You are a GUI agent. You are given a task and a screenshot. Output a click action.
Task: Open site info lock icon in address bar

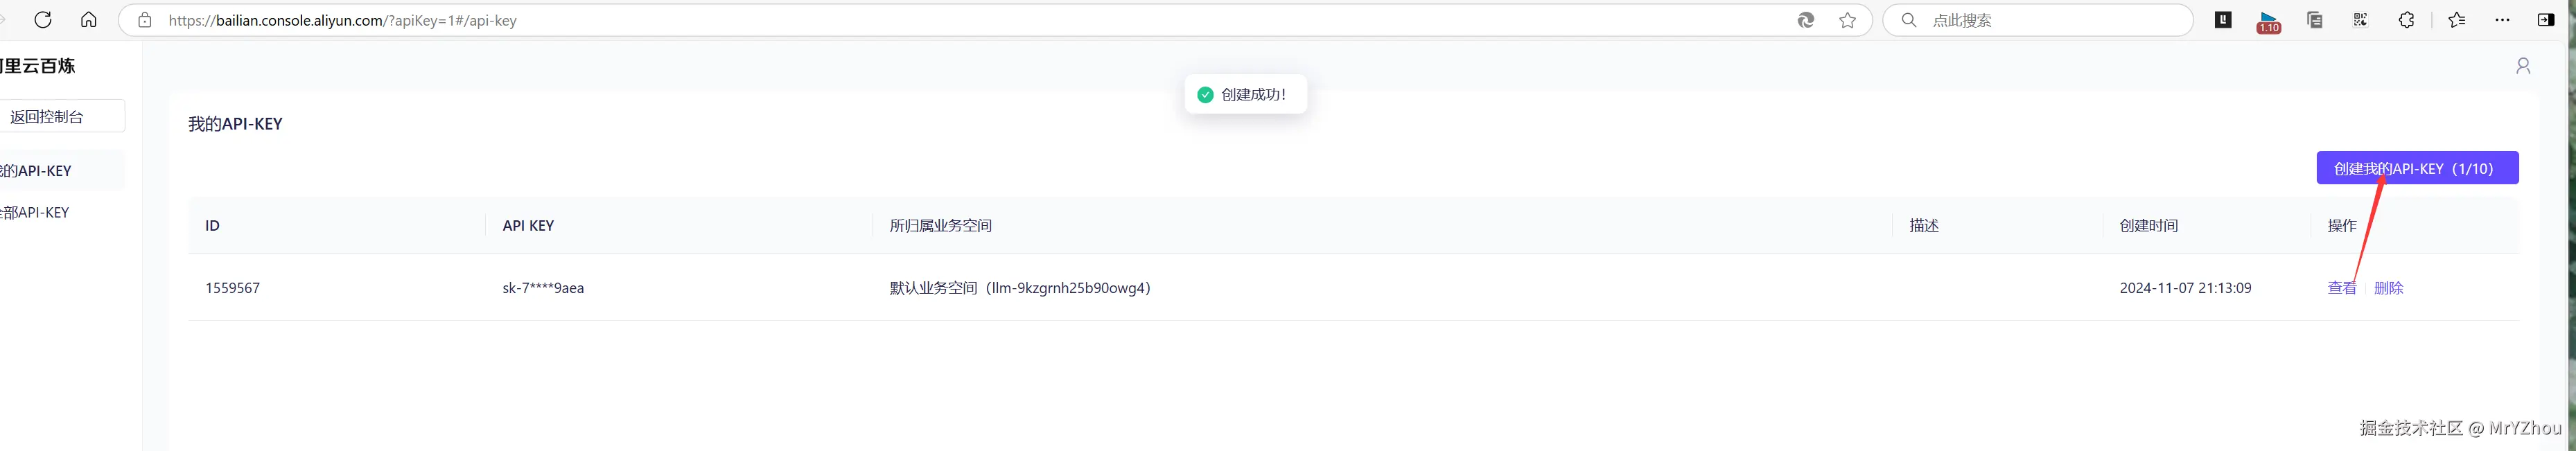click(x=145, y=20)
